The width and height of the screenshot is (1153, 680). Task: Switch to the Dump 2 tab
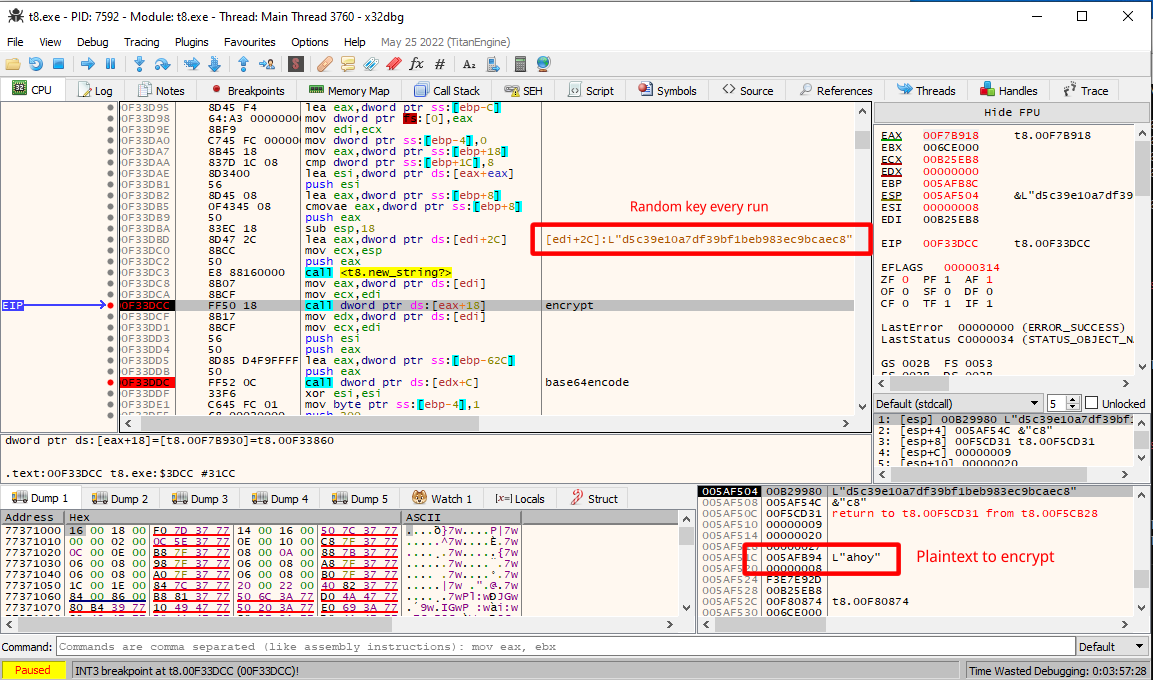[121, 498]
